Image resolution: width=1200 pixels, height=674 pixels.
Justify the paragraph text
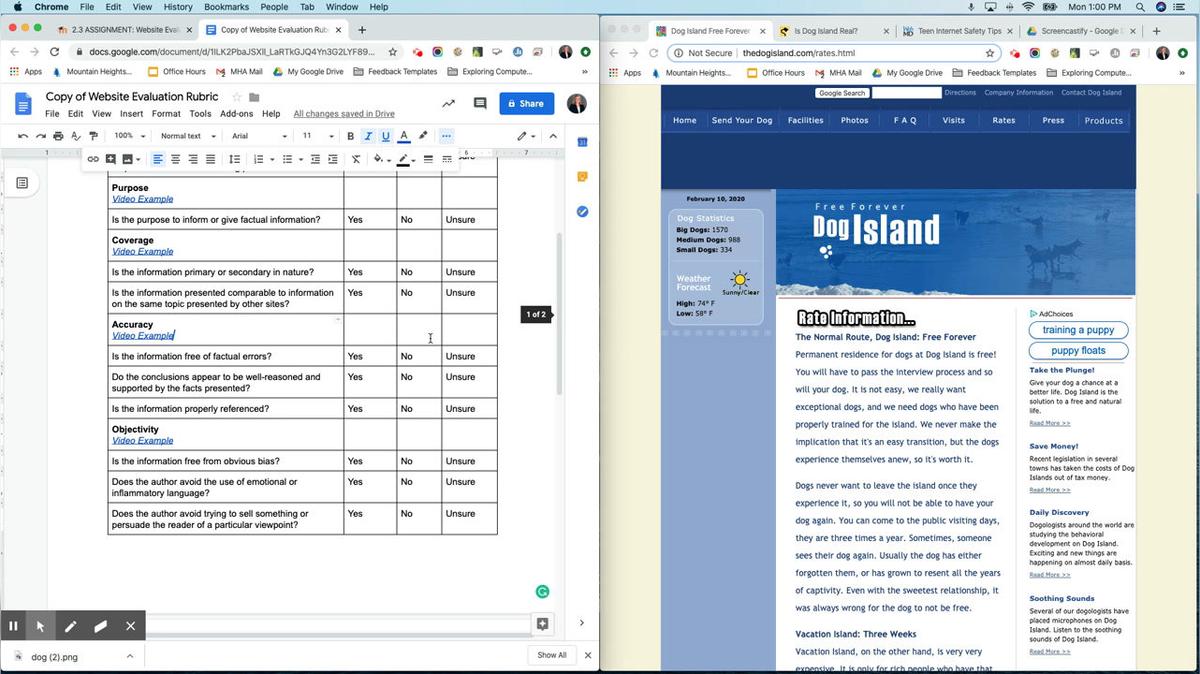(210, 159)
